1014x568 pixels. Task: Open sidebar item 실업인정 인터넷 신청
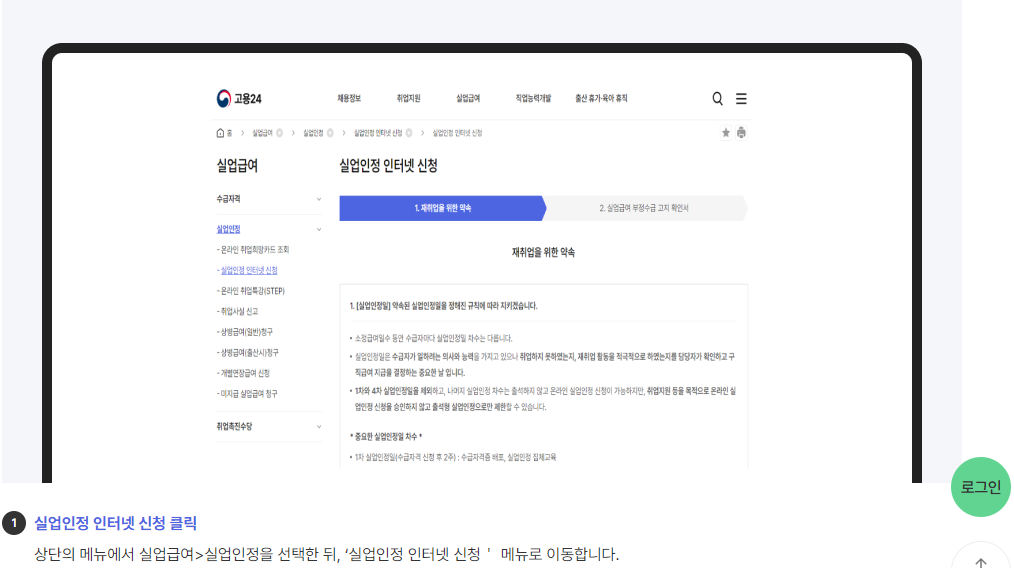[x=247, y=270]
